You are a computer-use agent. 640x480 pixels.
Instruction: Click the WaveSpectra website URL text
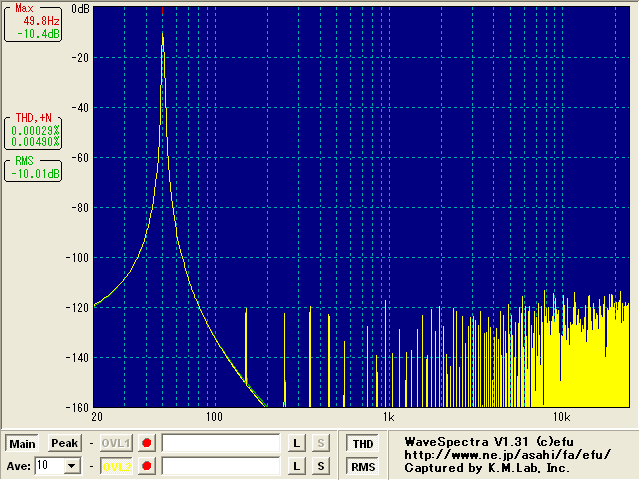pyautogui.click(x=507, y=455)
